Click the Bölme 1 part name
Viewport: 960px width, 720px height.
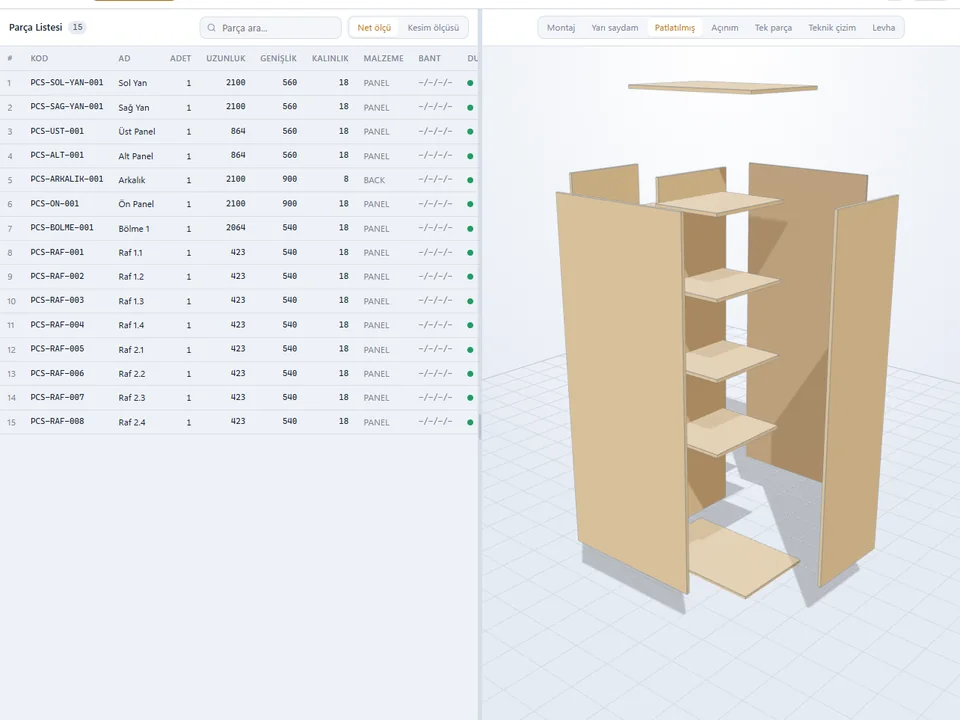pyautogui.click(x=133, y=228)
